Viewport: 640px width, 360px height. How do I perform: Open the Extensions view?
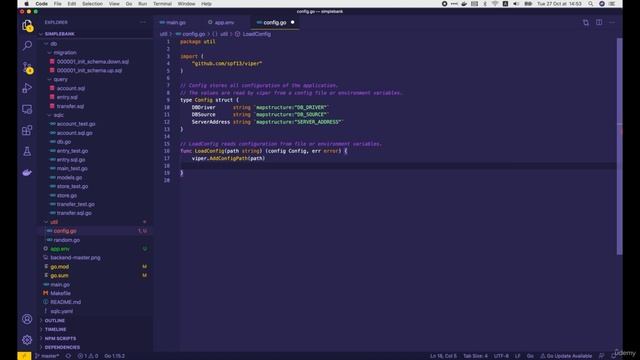pyautogui.click(x=27, y=130)
